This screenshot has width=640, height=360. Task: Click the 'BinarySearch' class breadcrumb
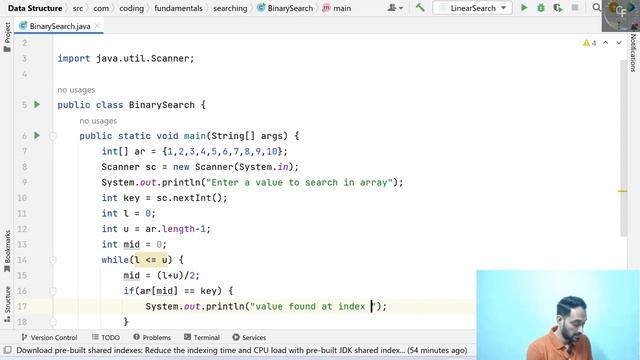click(285, 8)
